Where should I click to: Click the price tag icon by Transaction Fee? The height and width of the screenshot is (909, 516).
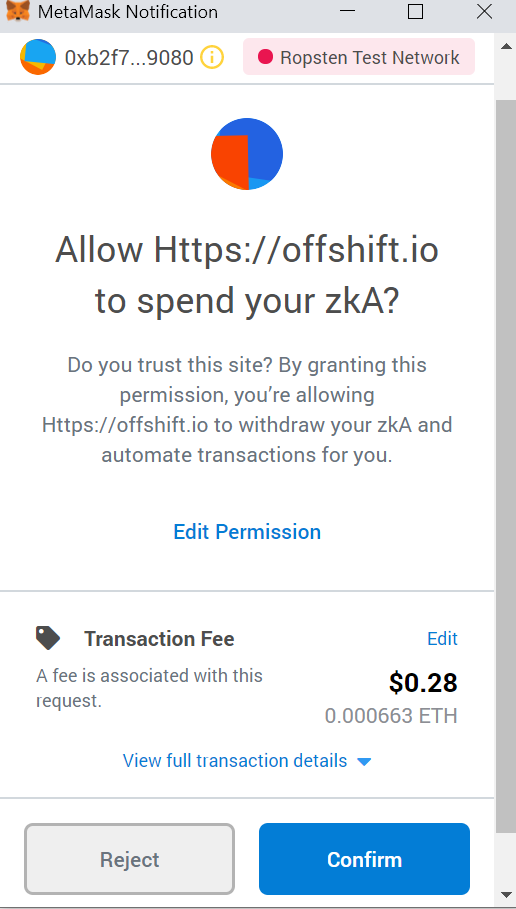pos(48,638)
